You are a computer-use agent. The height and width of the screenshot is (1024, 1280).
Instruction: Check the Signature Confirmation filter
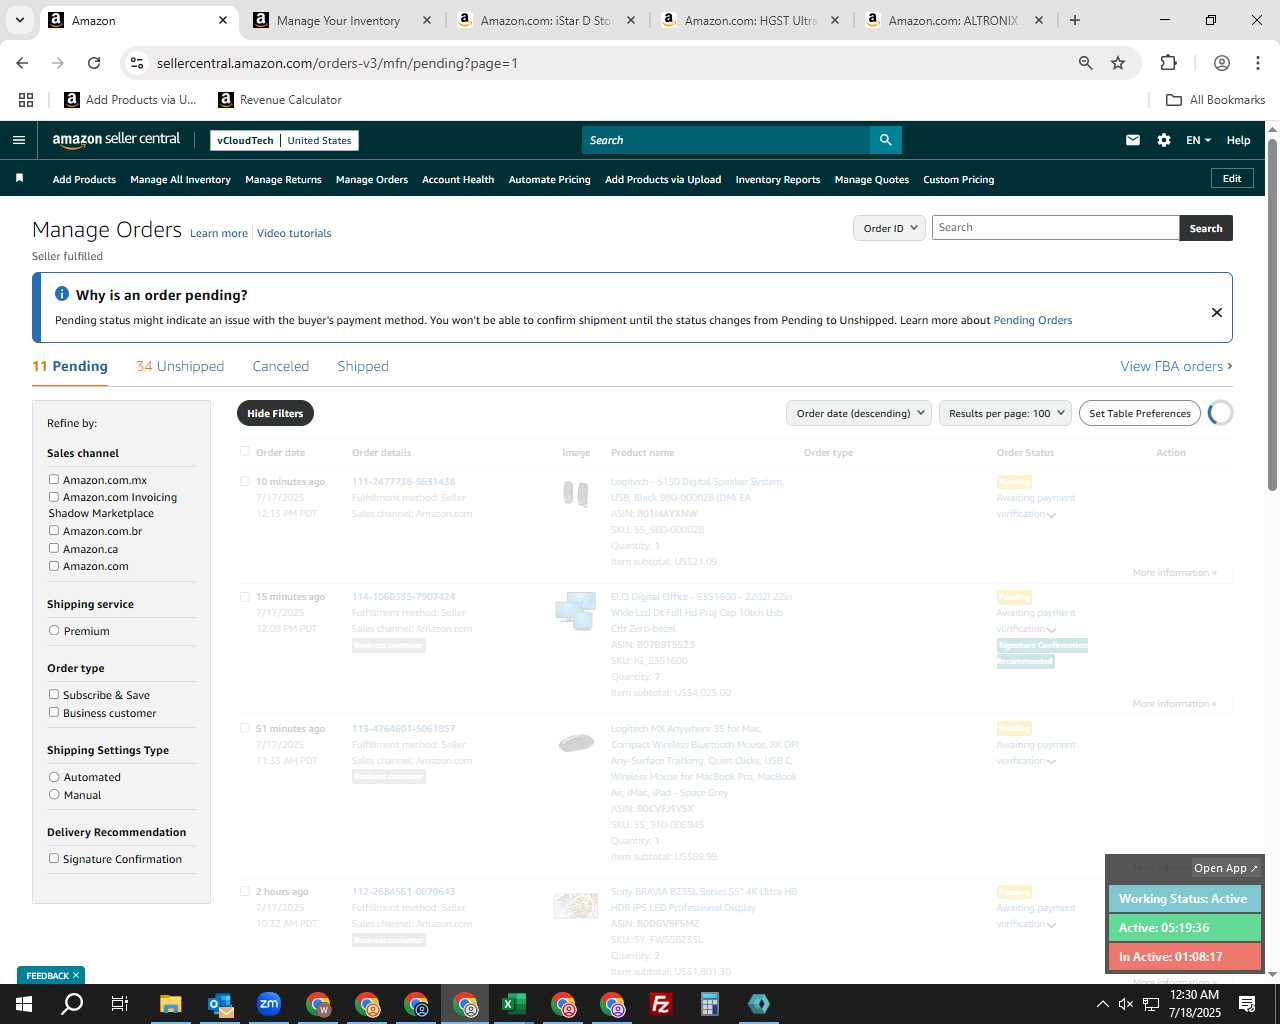(54, 858)
